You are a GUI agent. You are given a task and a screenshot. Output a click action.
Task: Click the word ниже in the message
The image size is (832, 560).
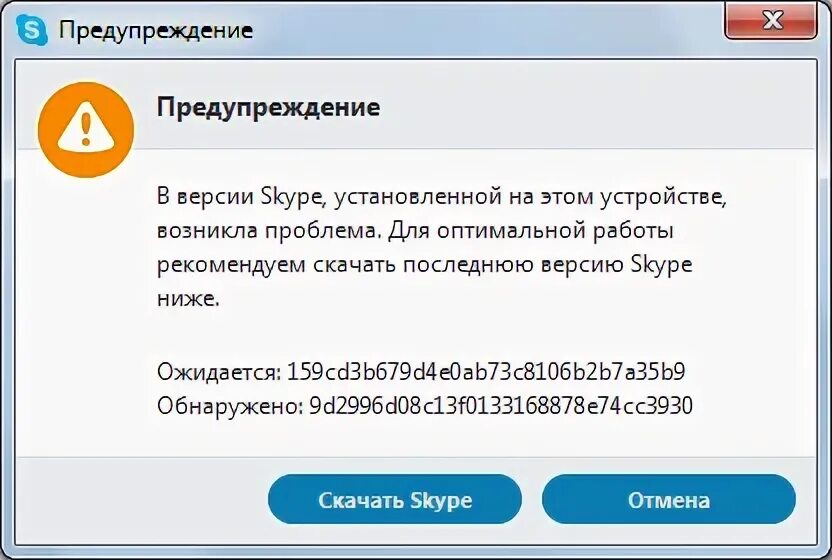[187, 298]
